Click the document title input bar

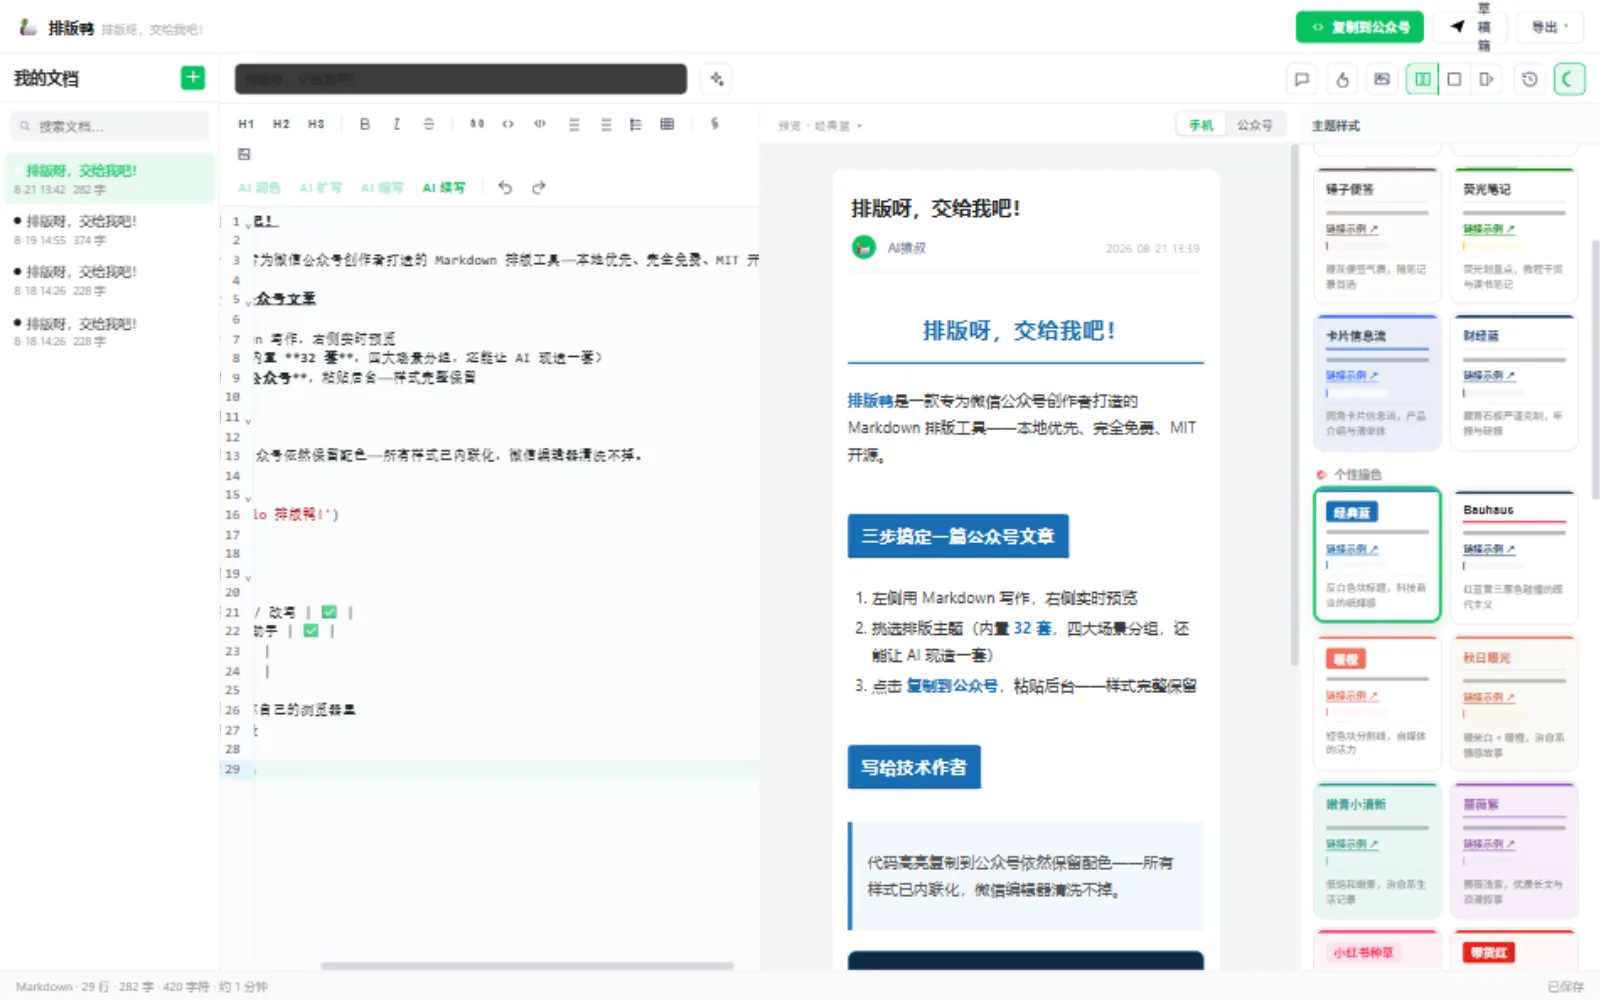coord(461,79)
